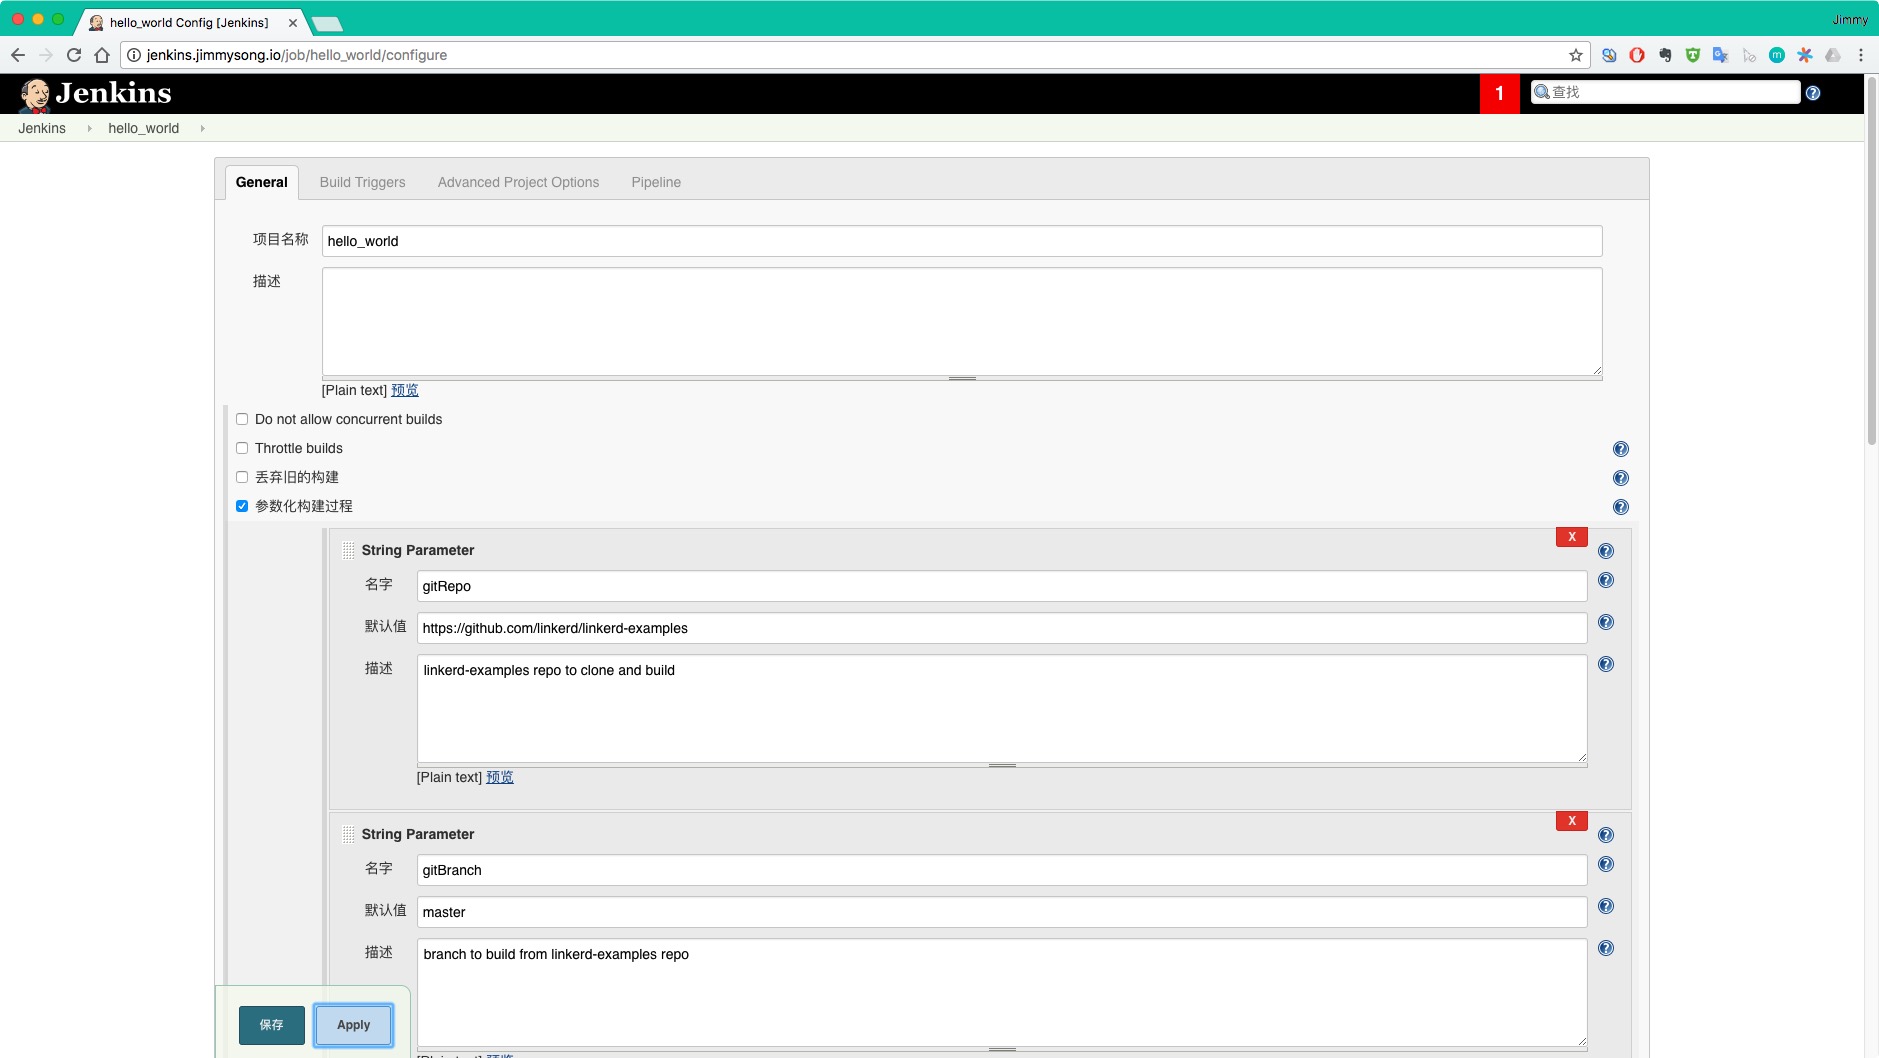Switch to the Build Triggers tab
The image size is (1879, 1058).
click(x=362, y=182)
